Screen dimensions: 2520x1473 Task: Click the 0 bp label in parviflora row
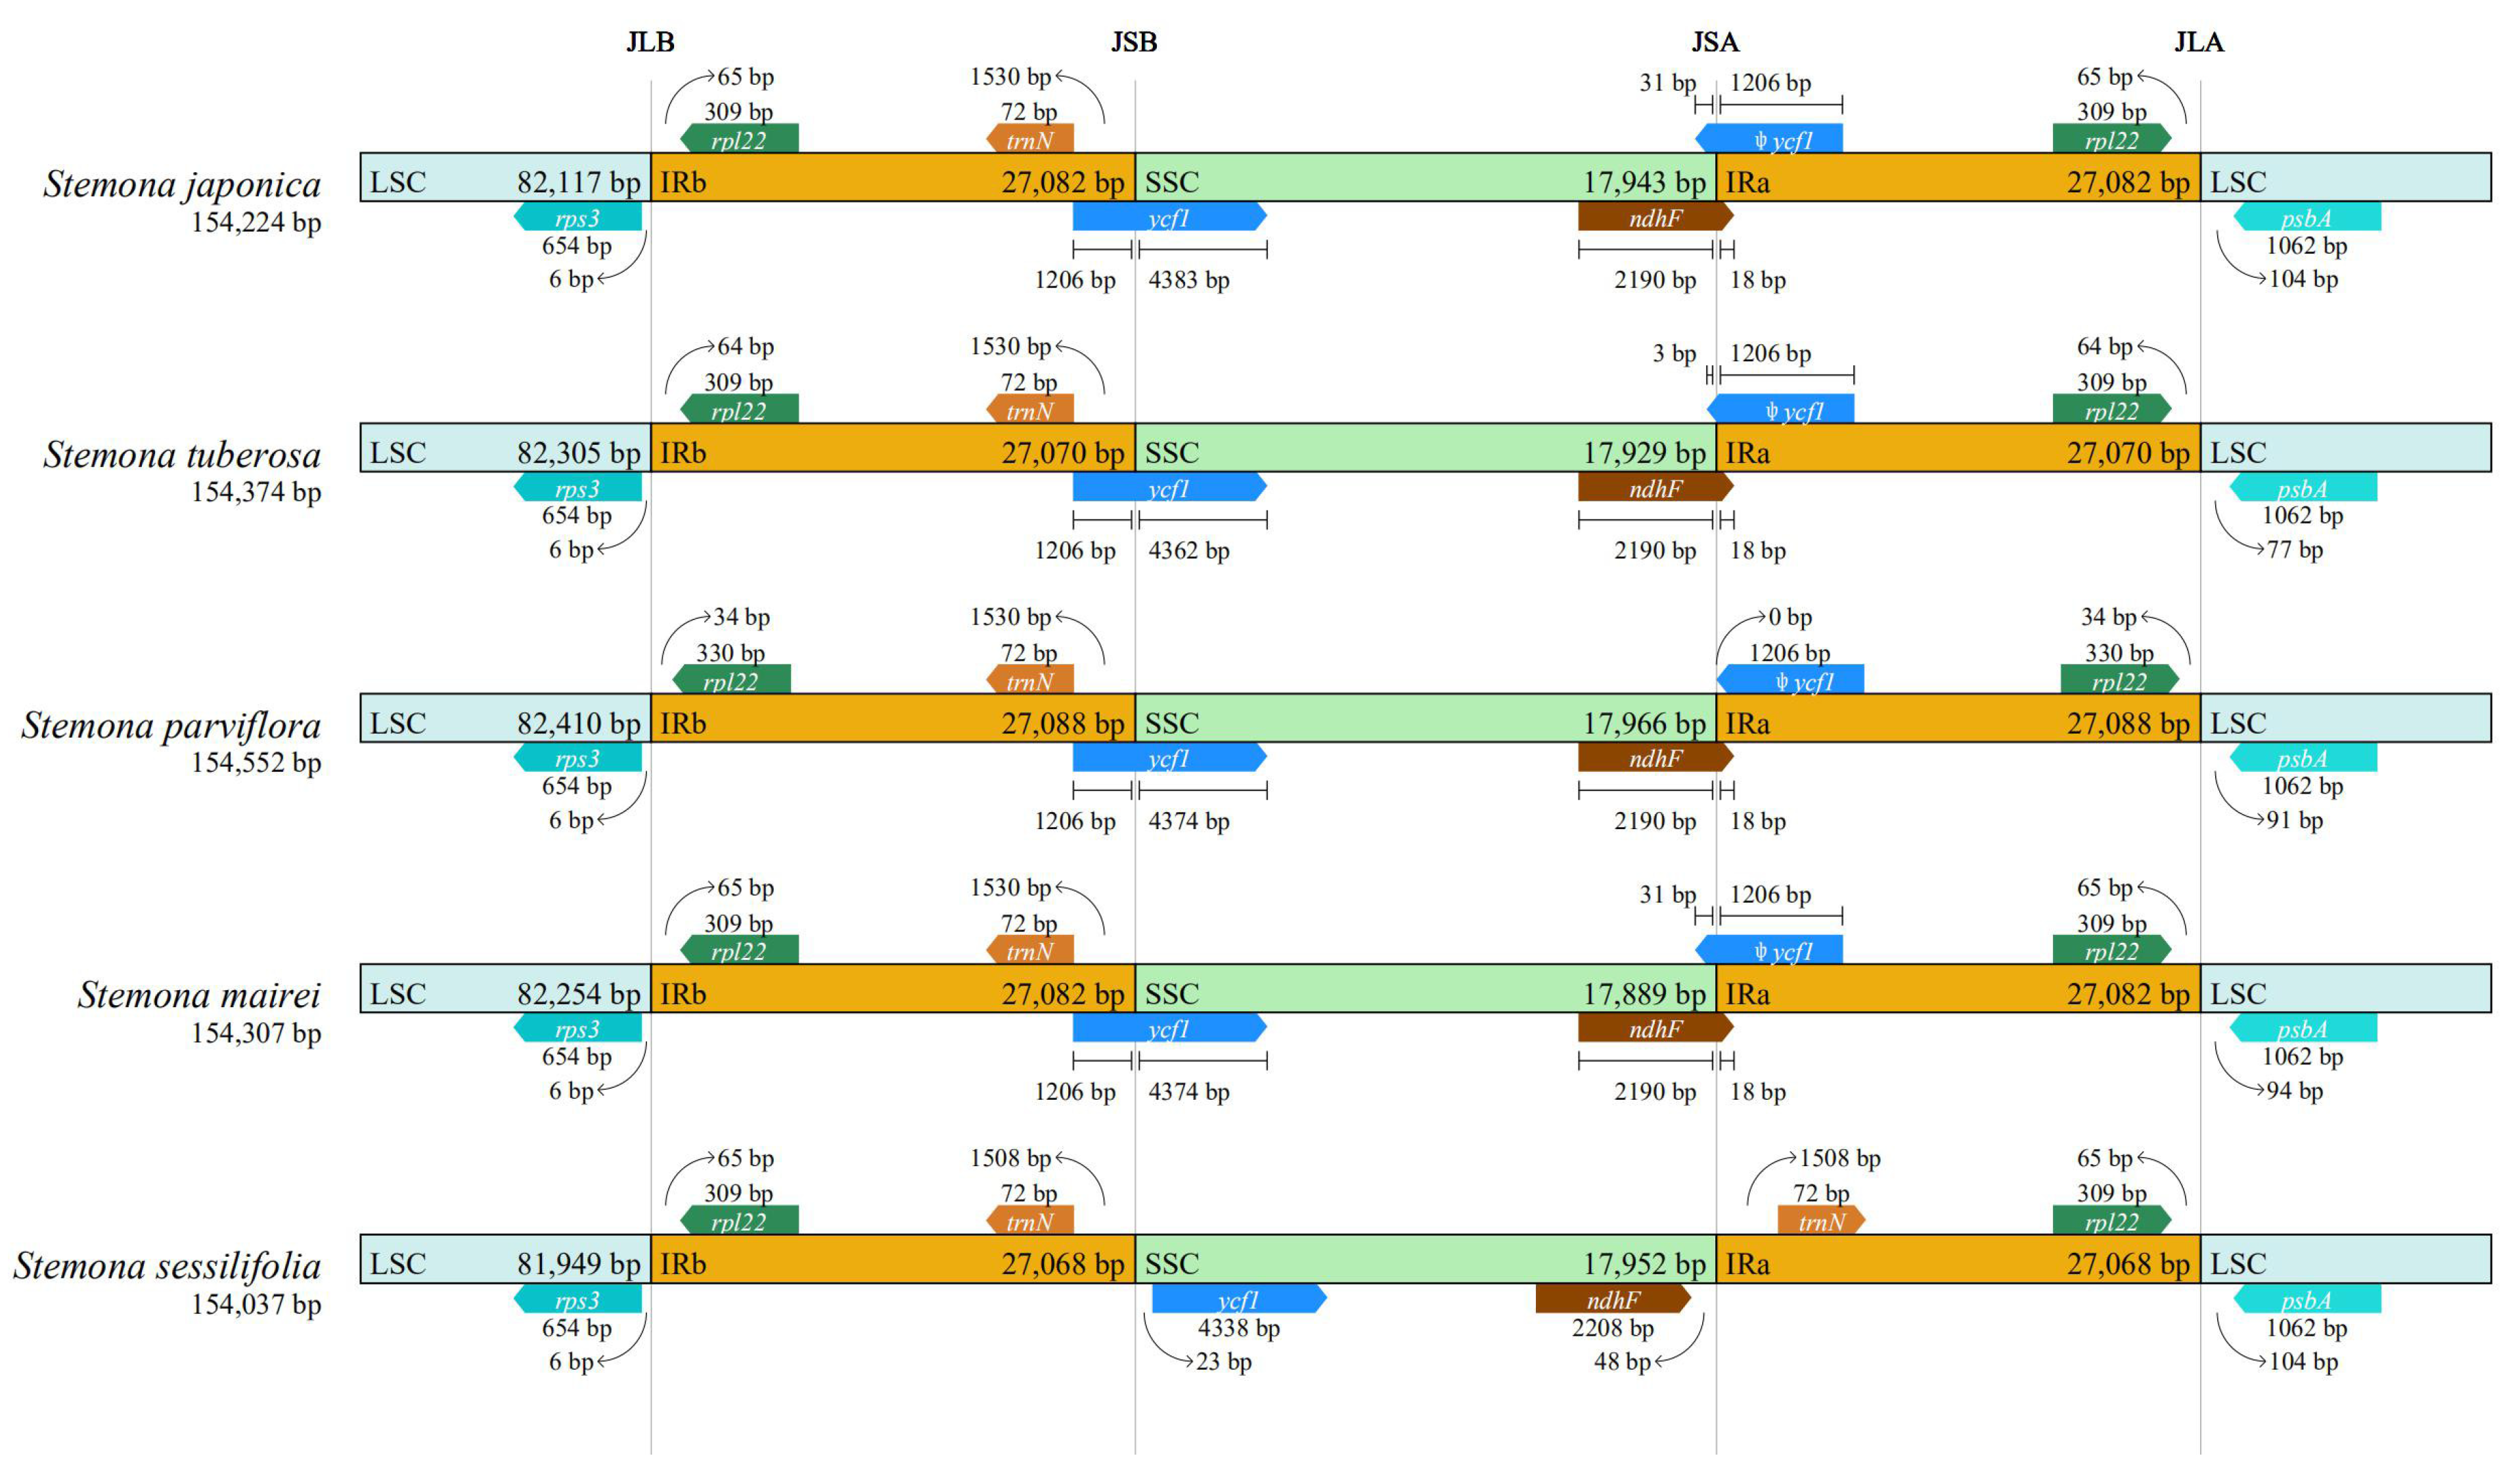[x=1789, y=618]
